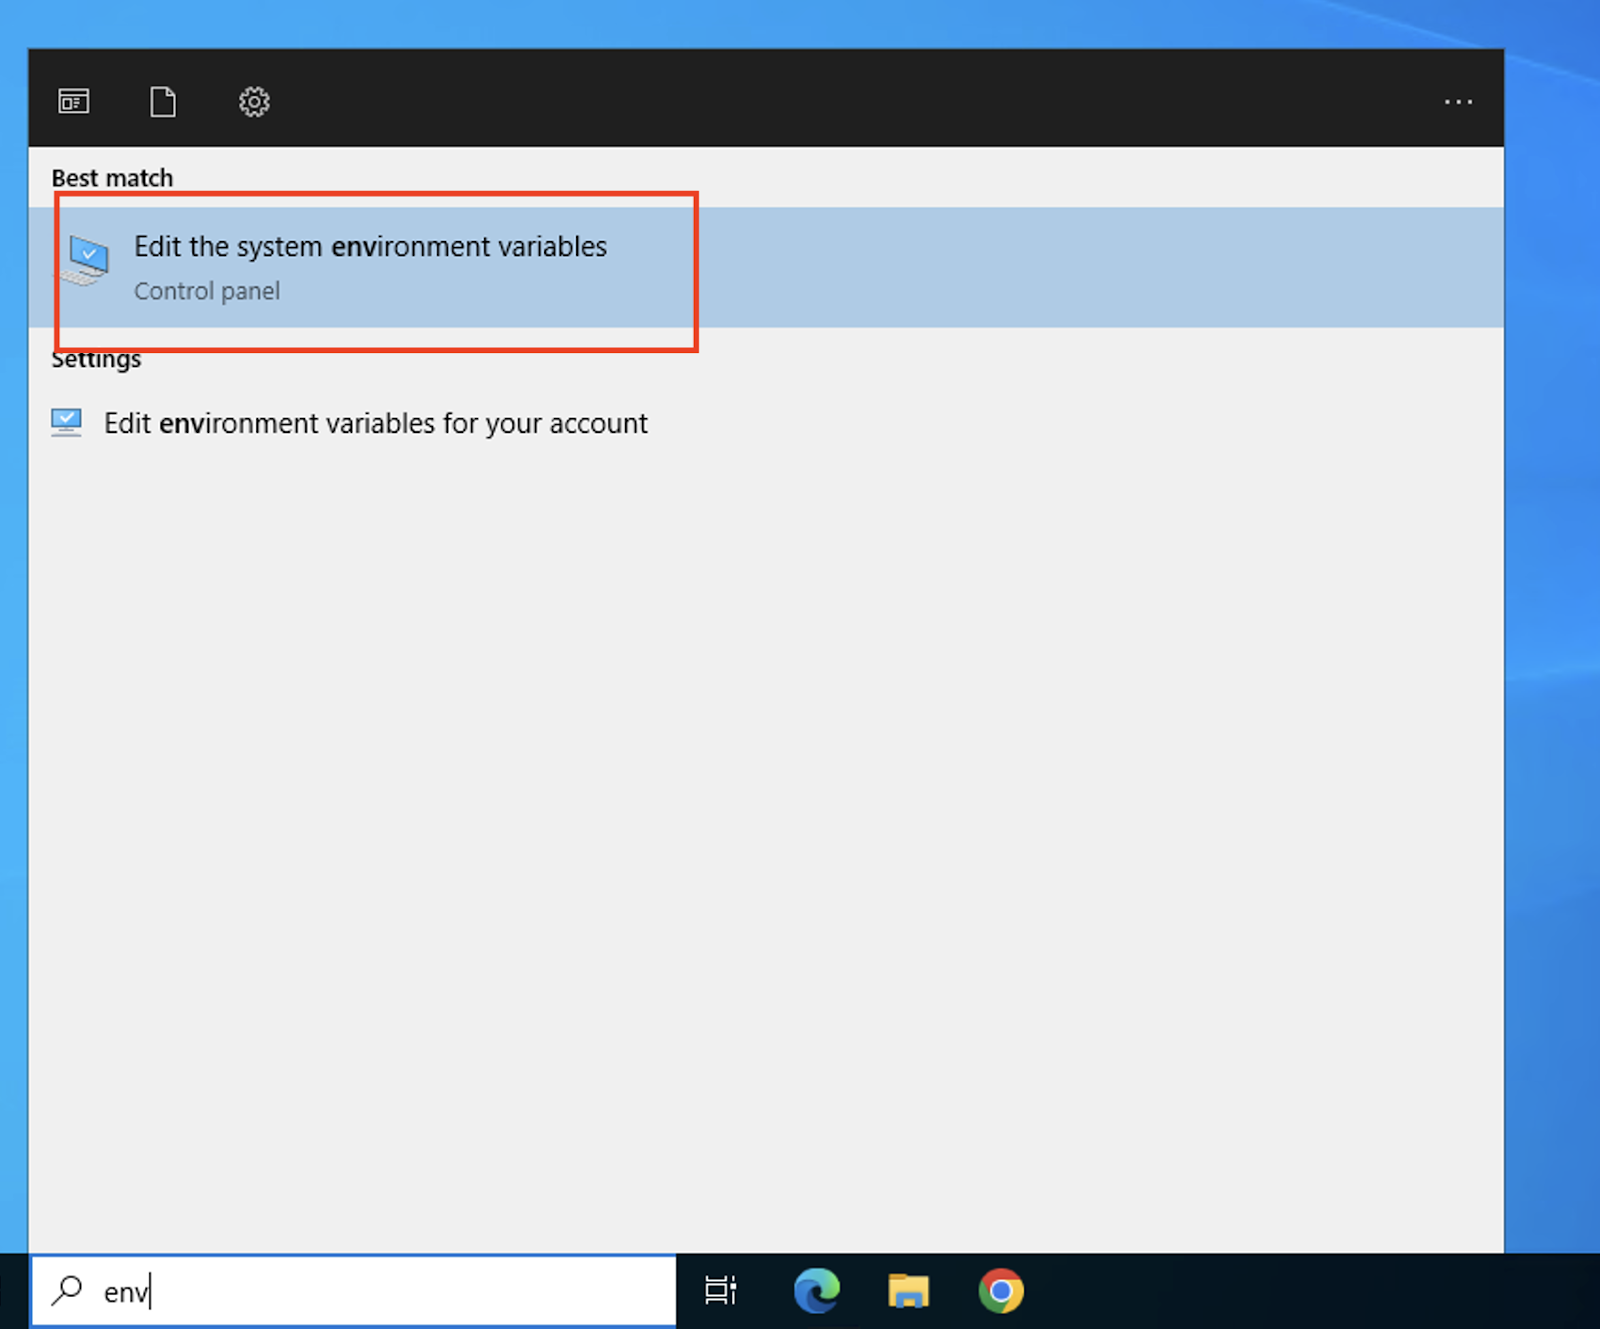The image size is (1600, 1329).
Task: Click the computer icon beside system environment variables
Action: click(x=87, y=260)
